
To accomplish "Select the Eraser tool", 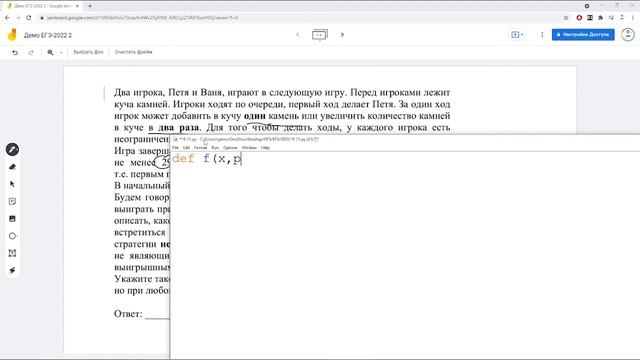I will point(12,167).
